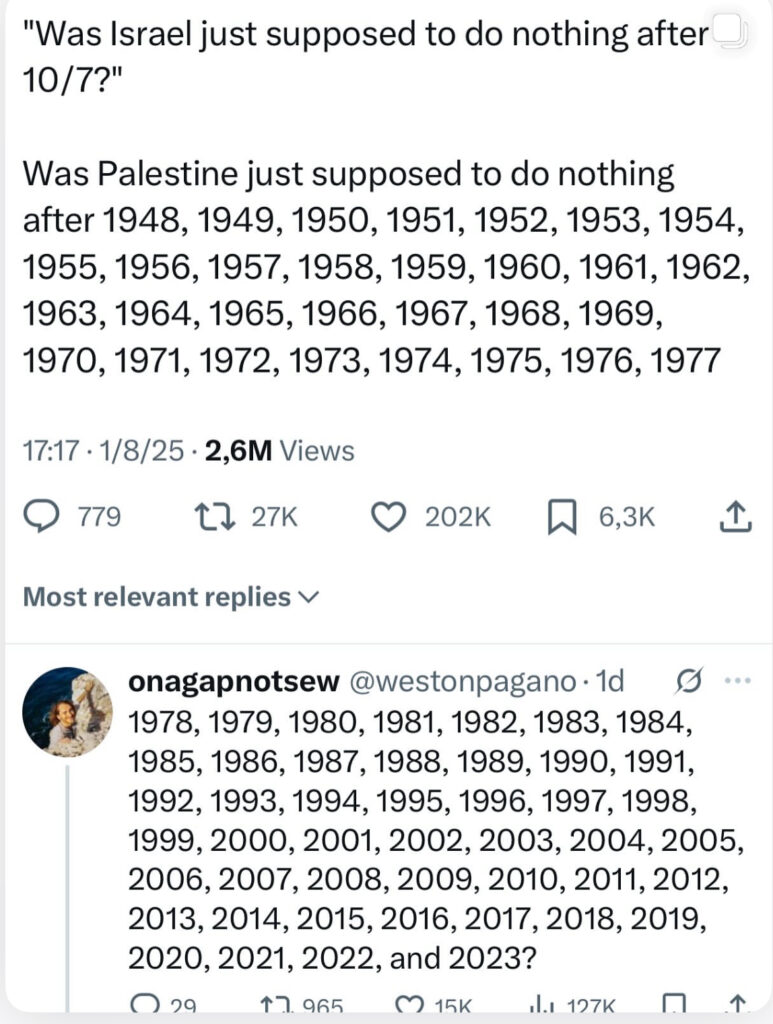Open the onagapnotsew display name
Image resolution: width=773 pixels, height=1024 pixels.
(233, 682)
